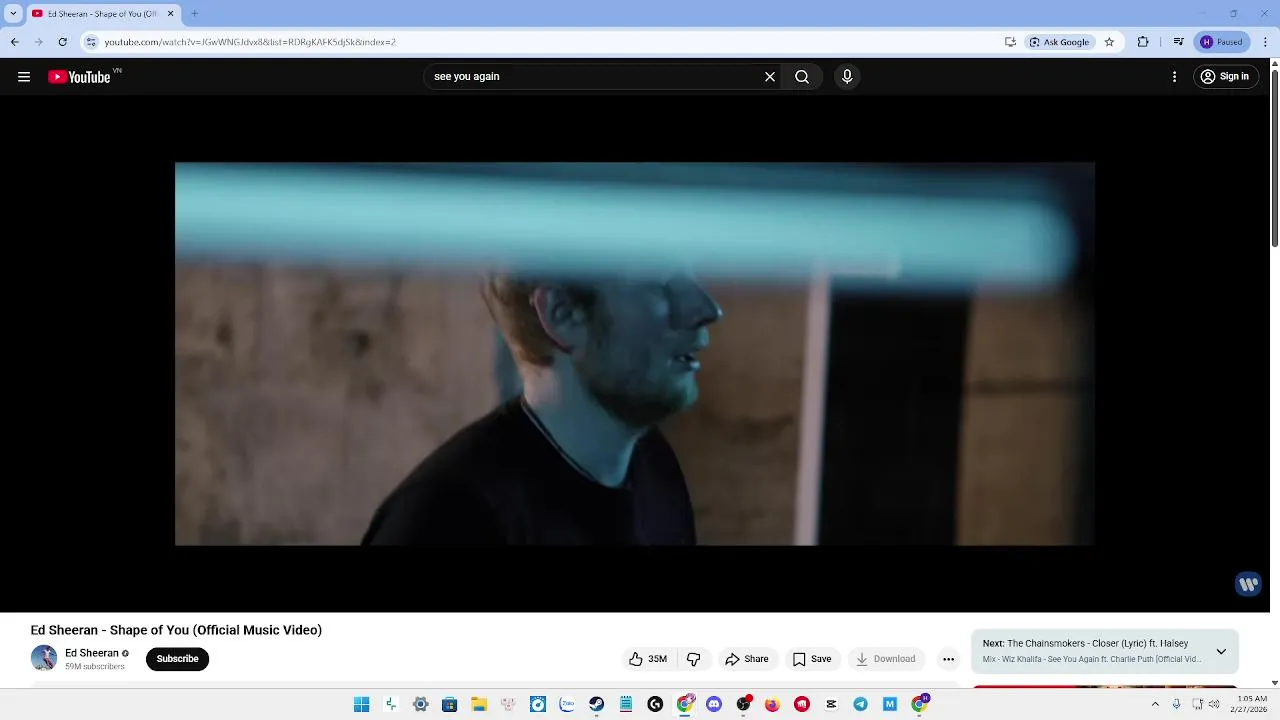Open Zalo from taskbar
The width and height of the screenshot is (1280, 720).
[567, 704]
